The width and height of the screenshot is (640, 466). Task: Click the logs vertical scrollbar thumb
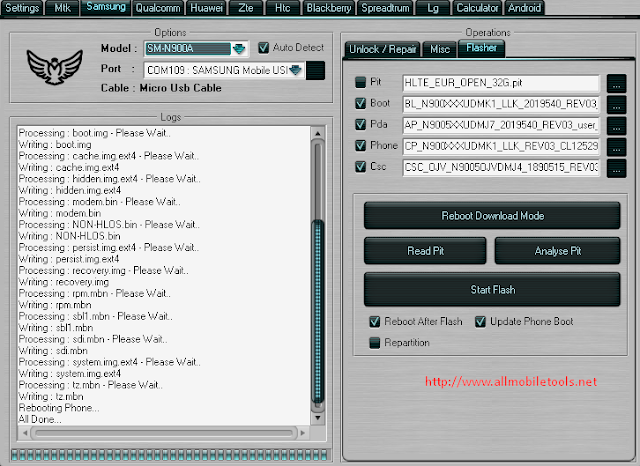point(318,310)
